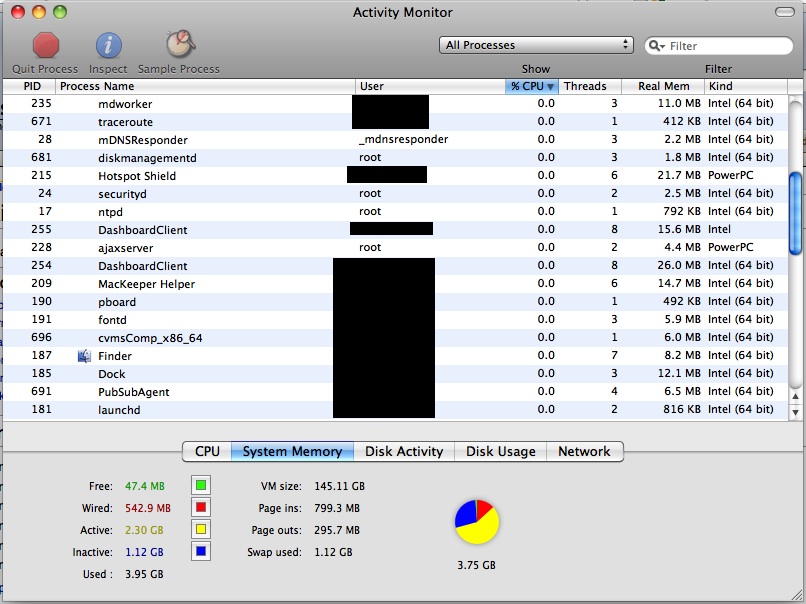Switch to the CPU tab
The width and height of the screenshot is (806, 604).
(x=207, y=451)
